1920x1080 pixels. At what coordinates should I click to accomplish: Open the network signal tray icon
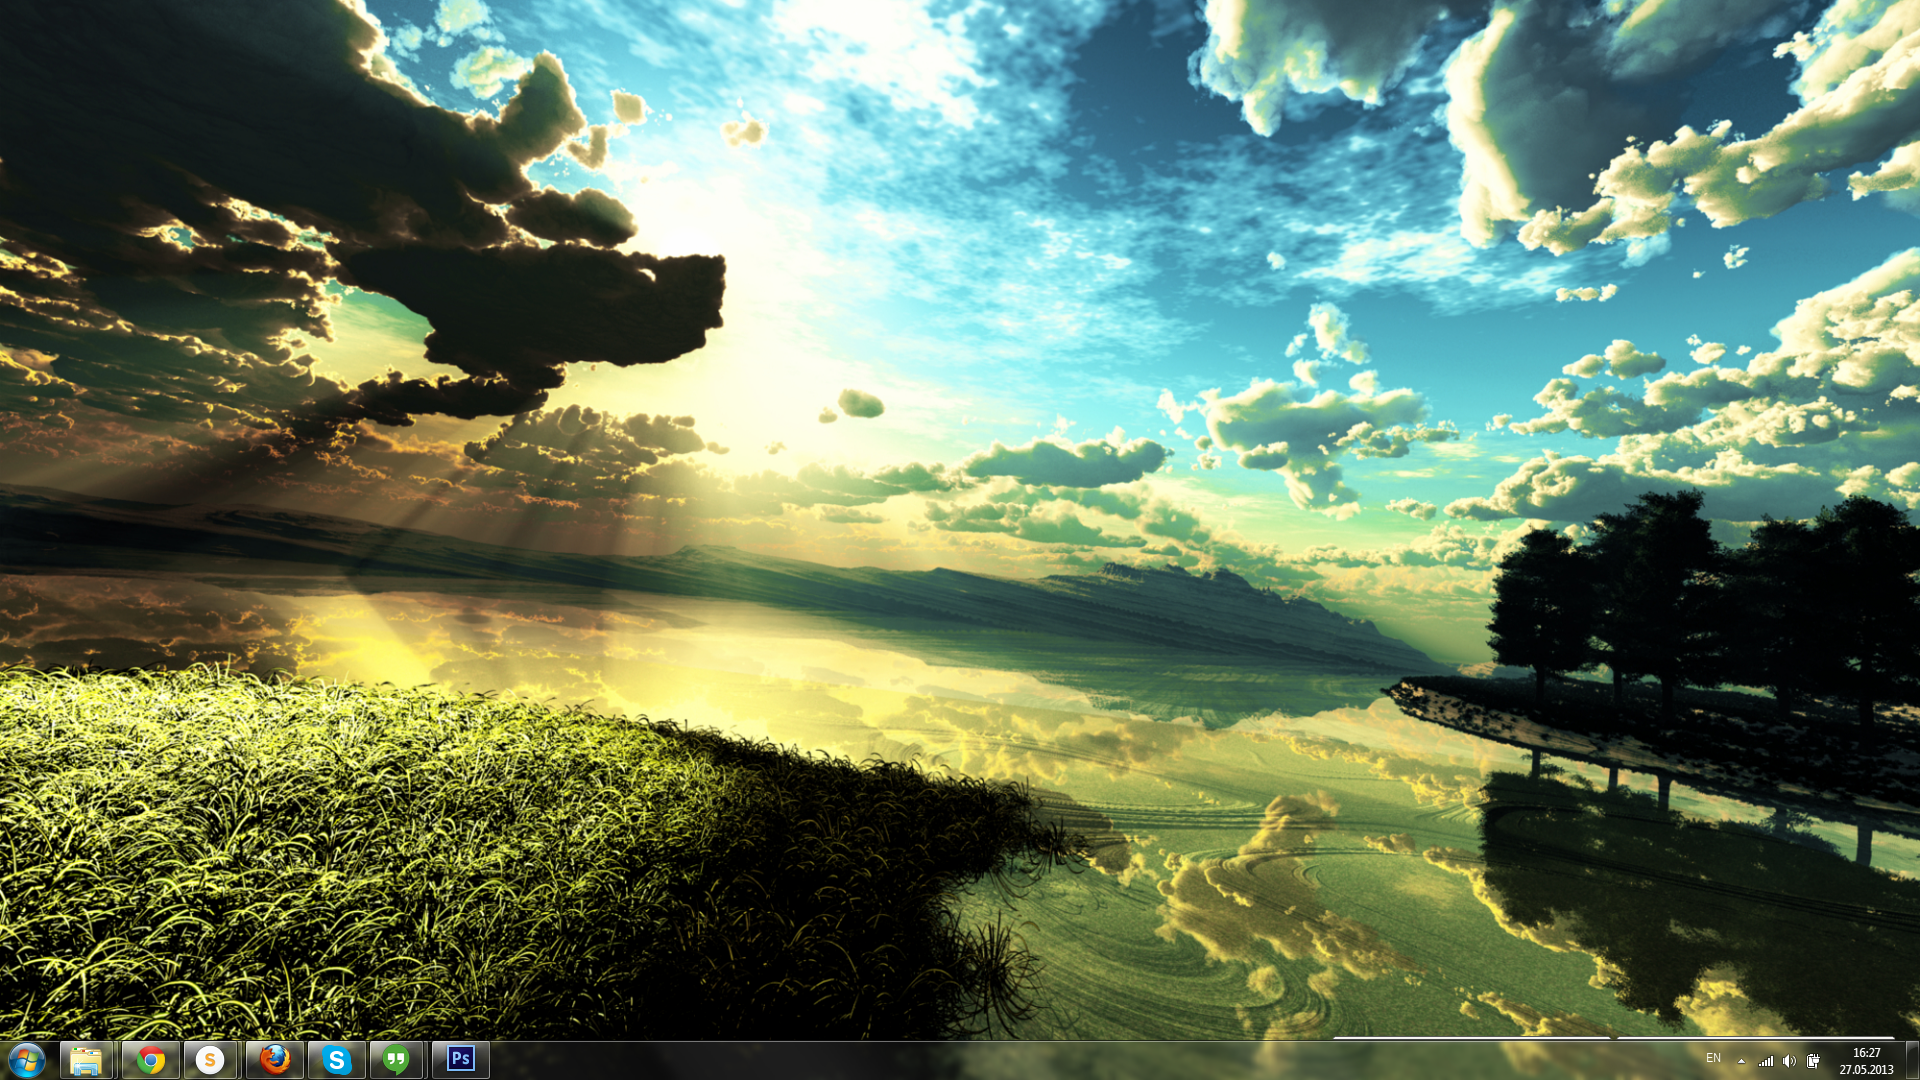[x=1766, y=1061]
